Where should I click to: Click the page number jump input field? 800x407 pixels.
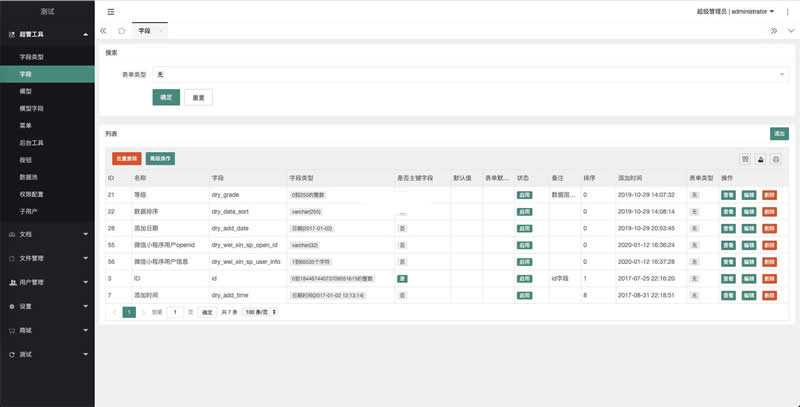(x=177, y=312)
